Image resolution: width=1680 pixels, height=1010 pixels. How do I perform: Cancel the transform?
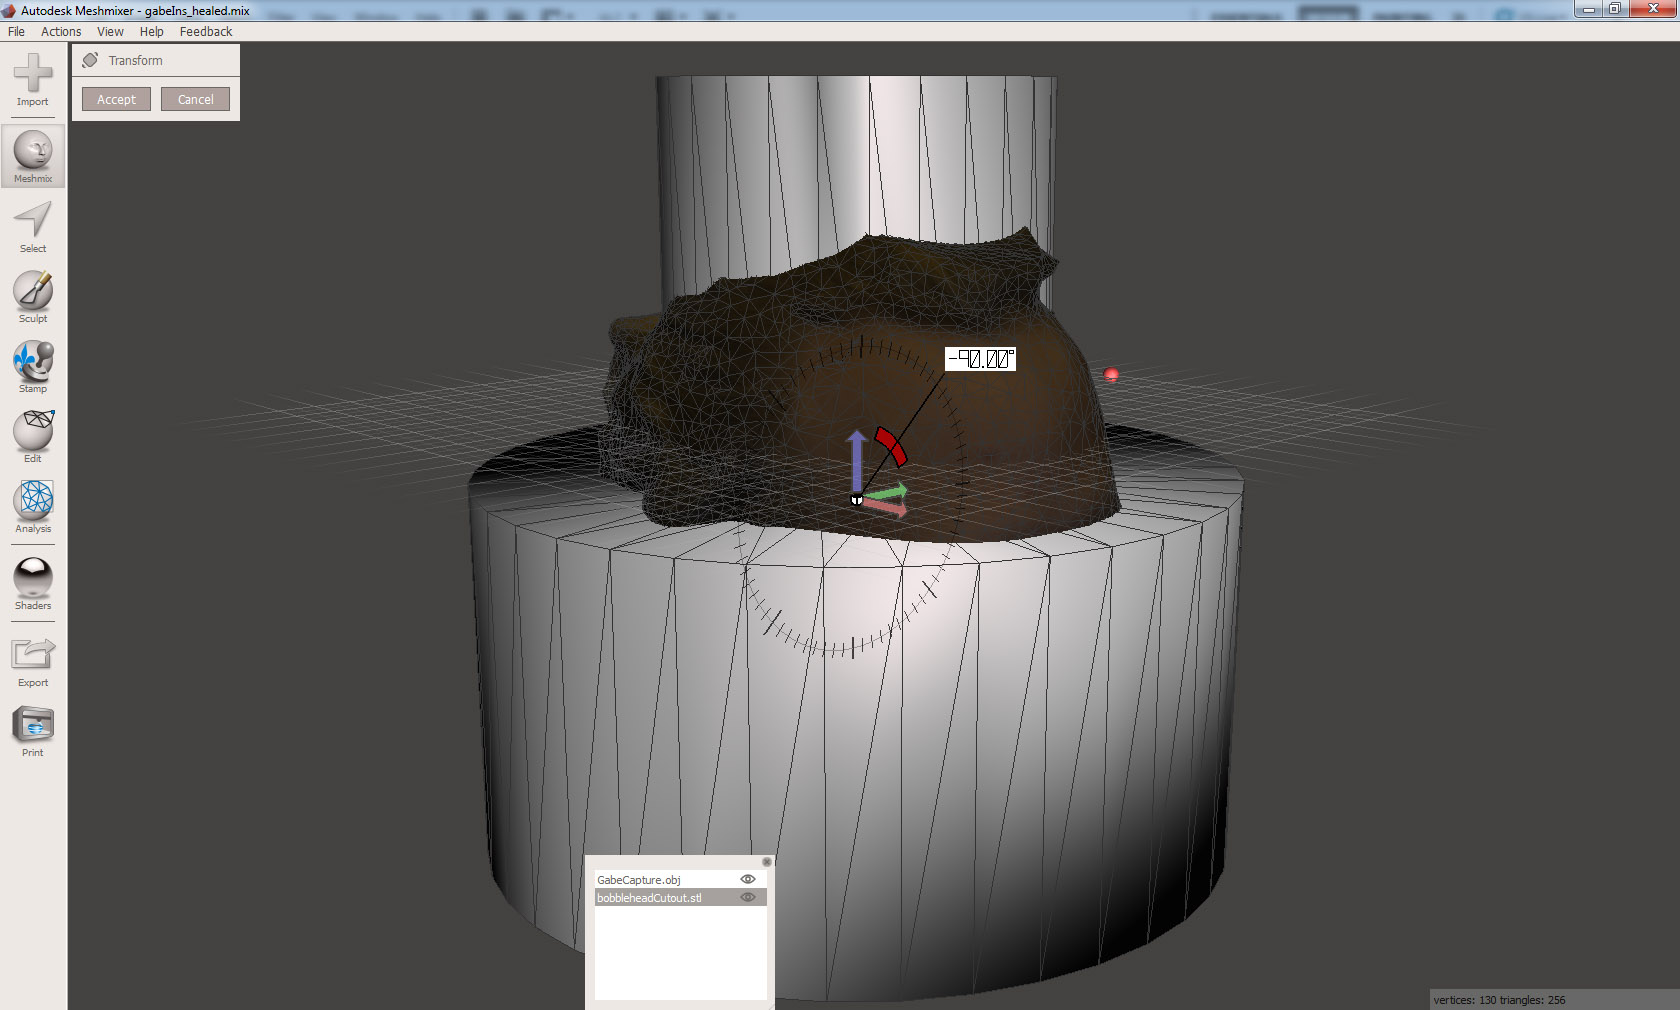(x=196, y=99)
